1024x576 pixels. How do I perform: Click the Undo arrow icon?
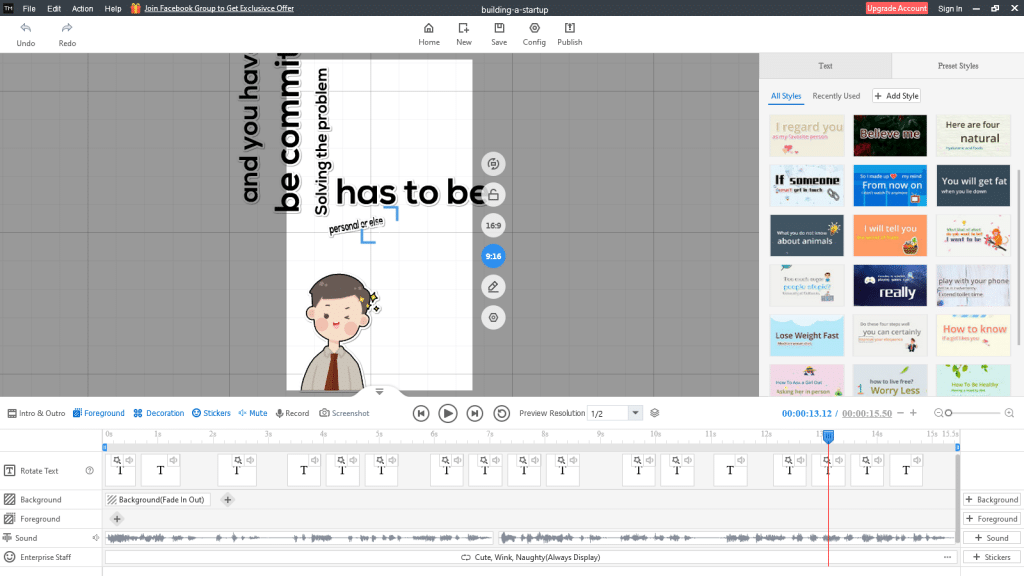[26, 28]
